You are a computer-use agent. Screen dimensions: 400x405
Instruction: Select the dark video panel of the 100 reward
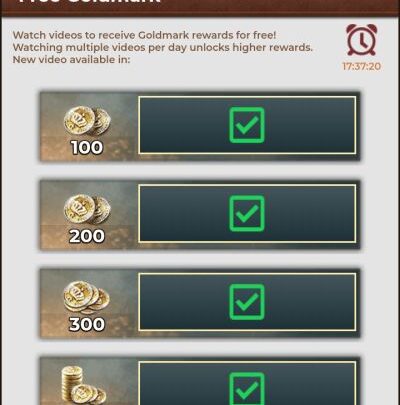[247, 125]
